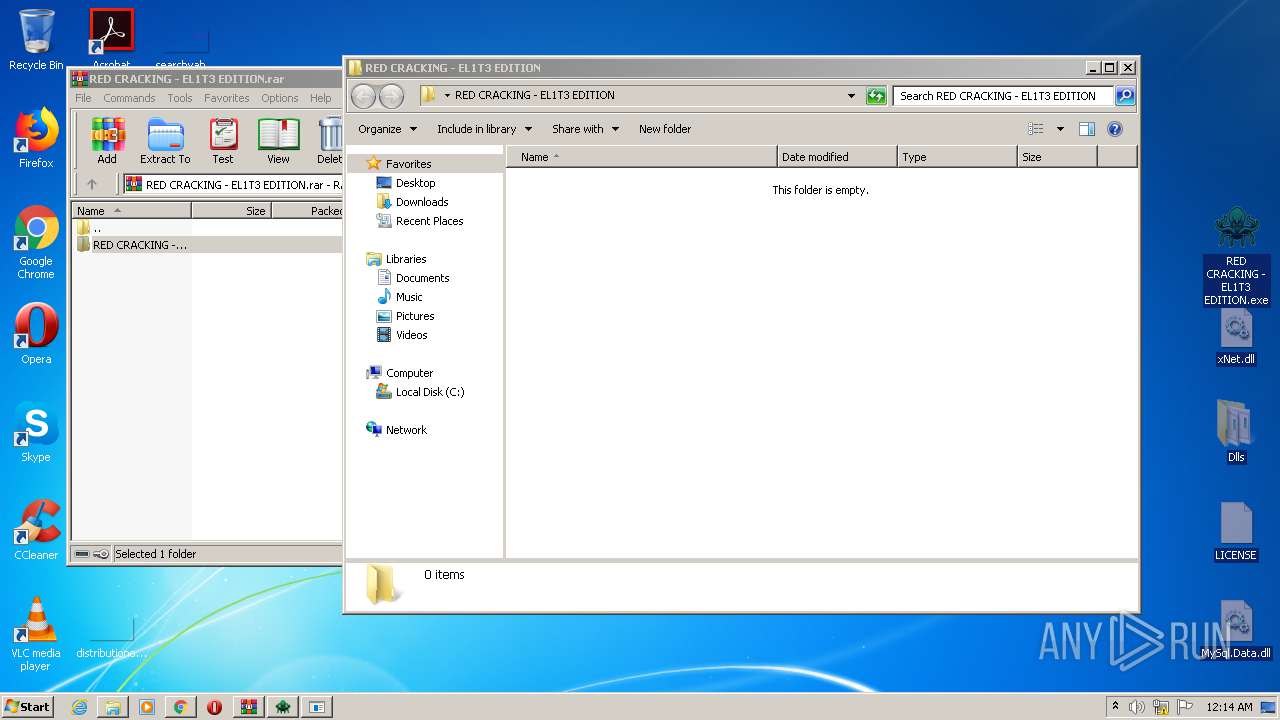Screen dimensions: 1280x720
Task: Click the WinRAR Extract To icon
Action: click(165, 141)
